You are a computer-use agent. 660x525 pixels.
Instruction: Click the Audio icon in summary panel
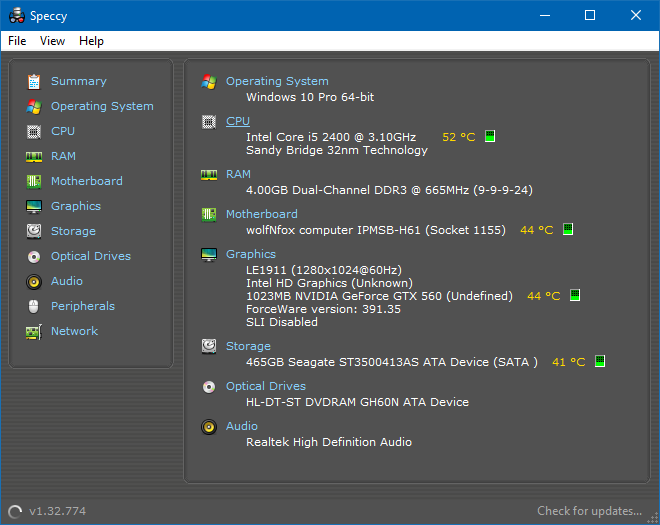(209, 427)
